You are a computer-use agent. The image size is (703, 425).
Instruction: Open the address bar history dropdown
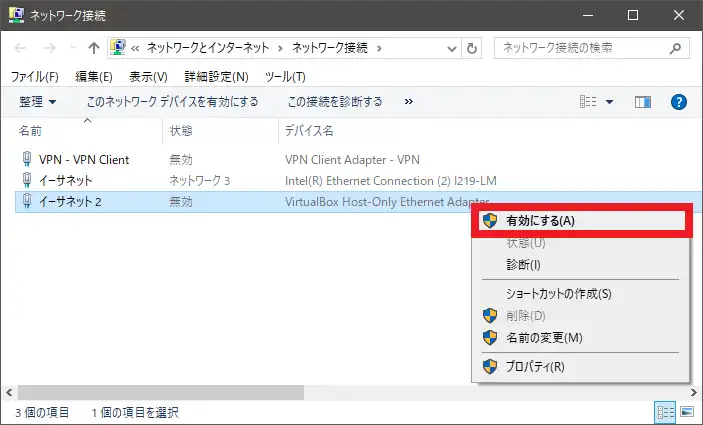[x=452, y=48]
